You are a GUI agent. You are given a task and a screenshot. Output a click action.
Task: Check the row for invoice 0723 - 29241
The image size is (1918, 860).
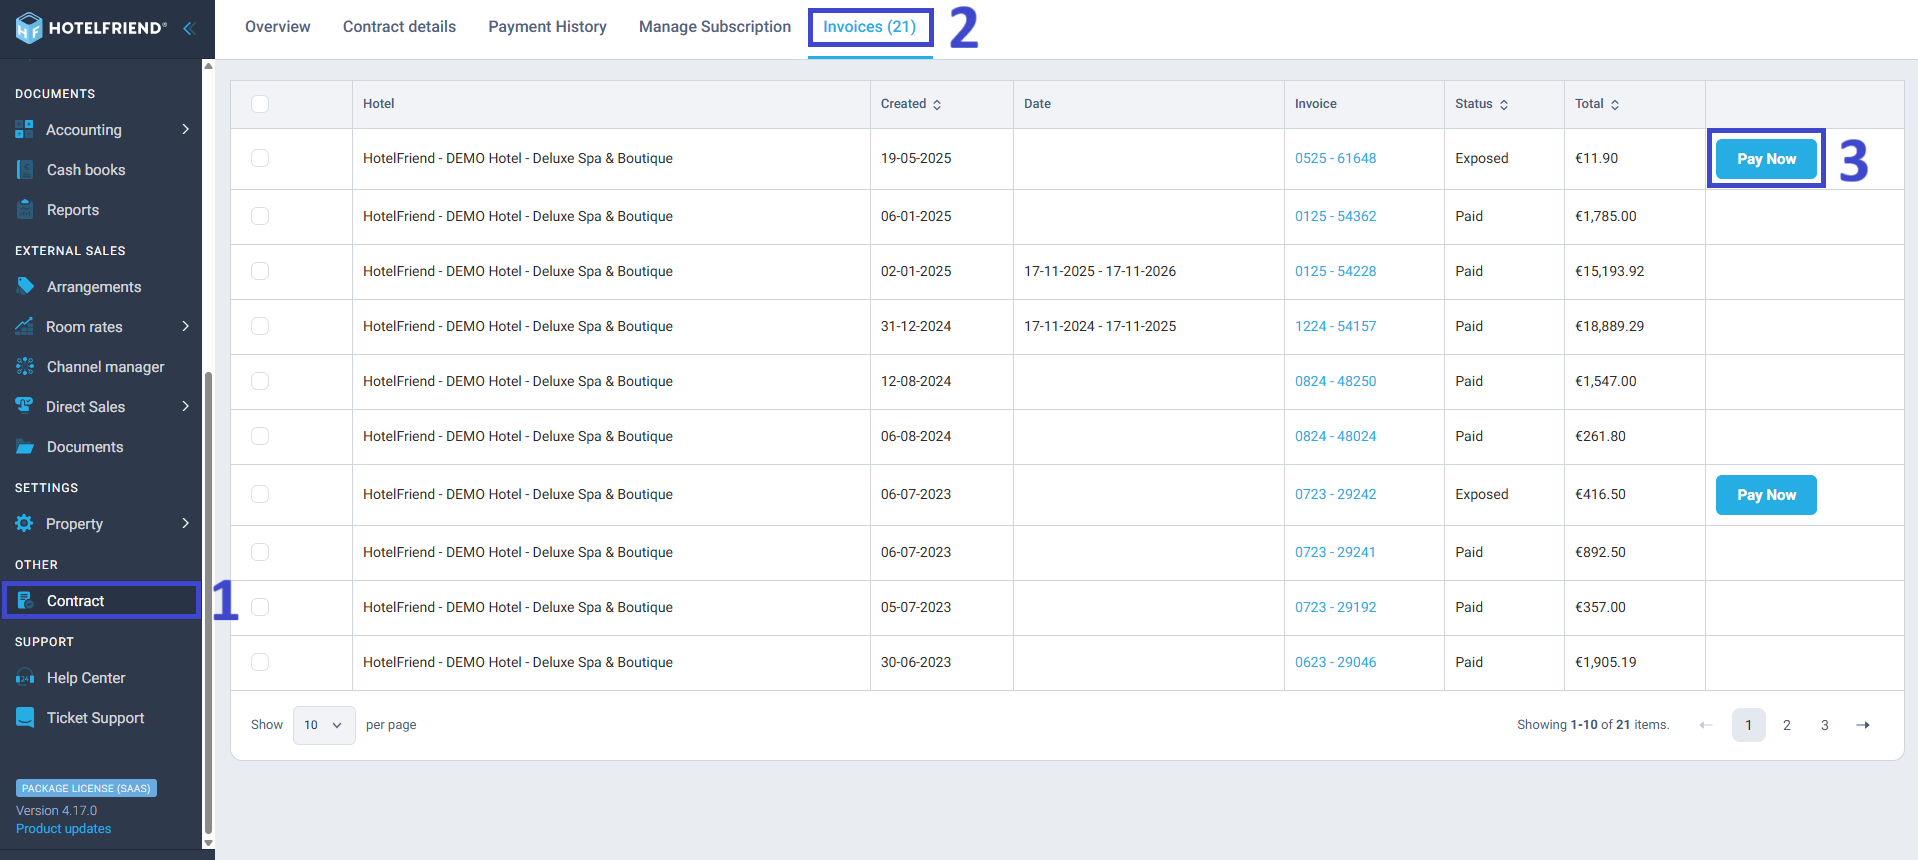260,552
